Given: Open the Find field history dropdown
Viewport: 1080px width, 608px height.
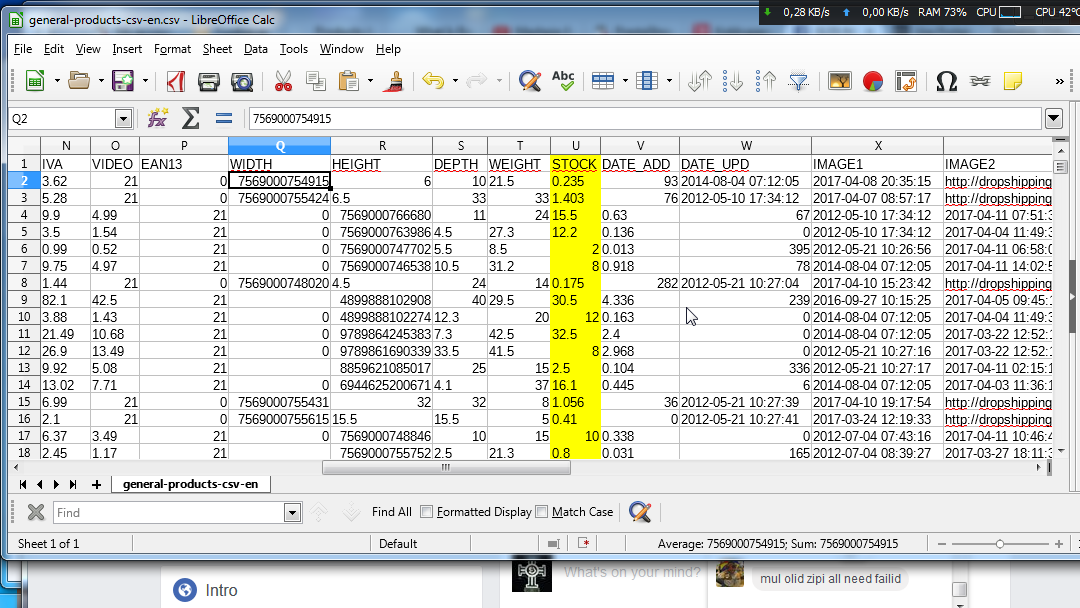Looking at the screenshot, I should point(292,513).
